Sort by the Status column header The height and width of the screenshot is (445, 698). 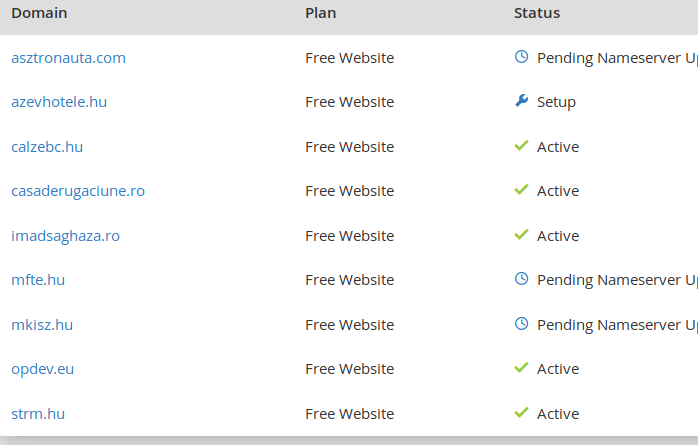pyautogui.click(x=537, y=13)
